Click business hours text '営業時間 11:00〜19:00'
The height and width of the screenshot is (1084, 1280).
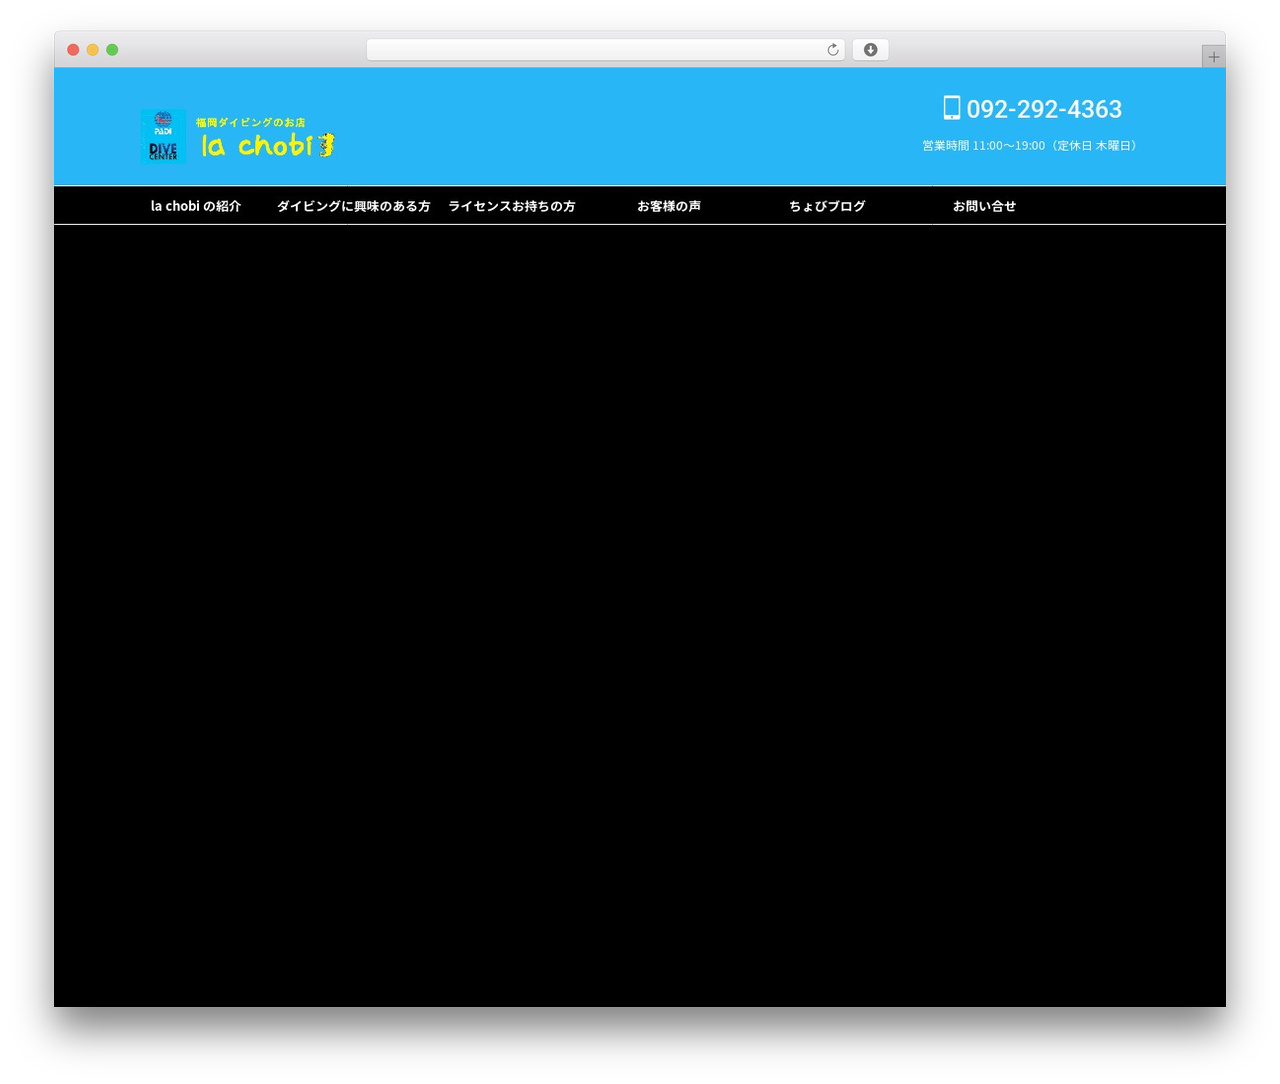coord(983,146)
